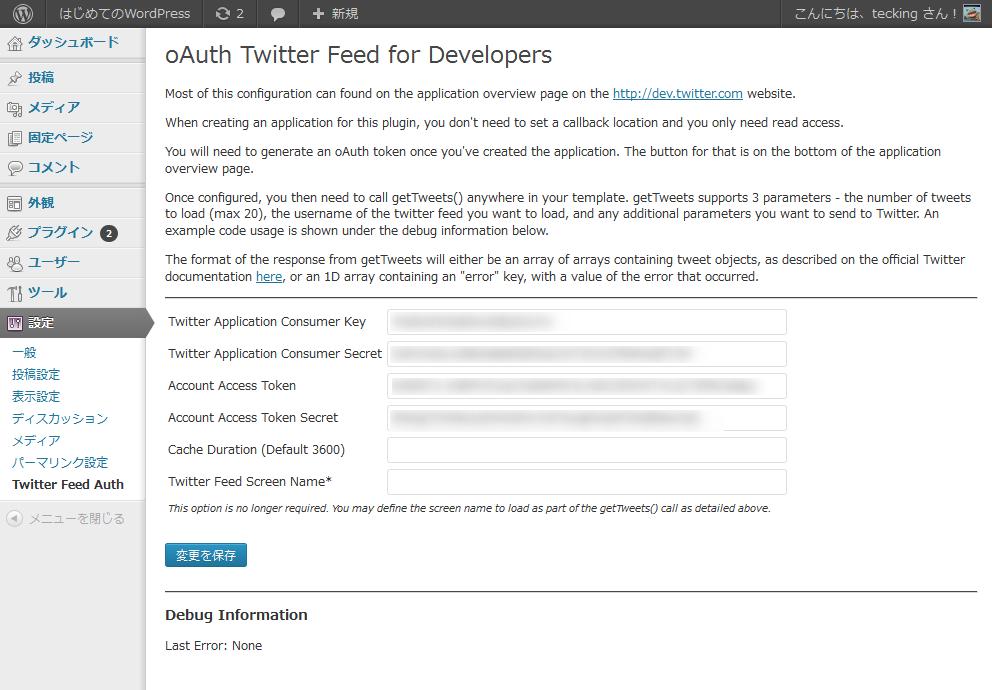Click the tools icon for ツール
Viewport: 992px width, 690px height.
point(15,293)
